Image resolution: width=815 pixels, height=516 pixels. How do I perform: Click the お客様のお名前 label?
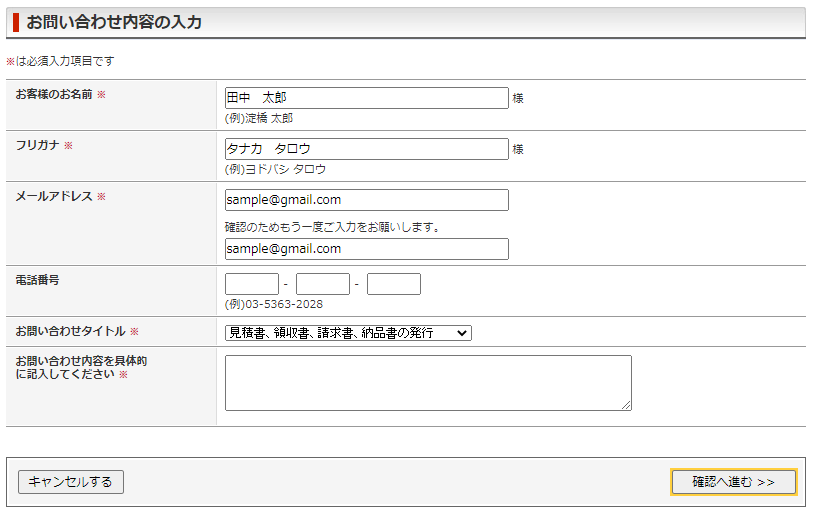[x=54, y=94]
